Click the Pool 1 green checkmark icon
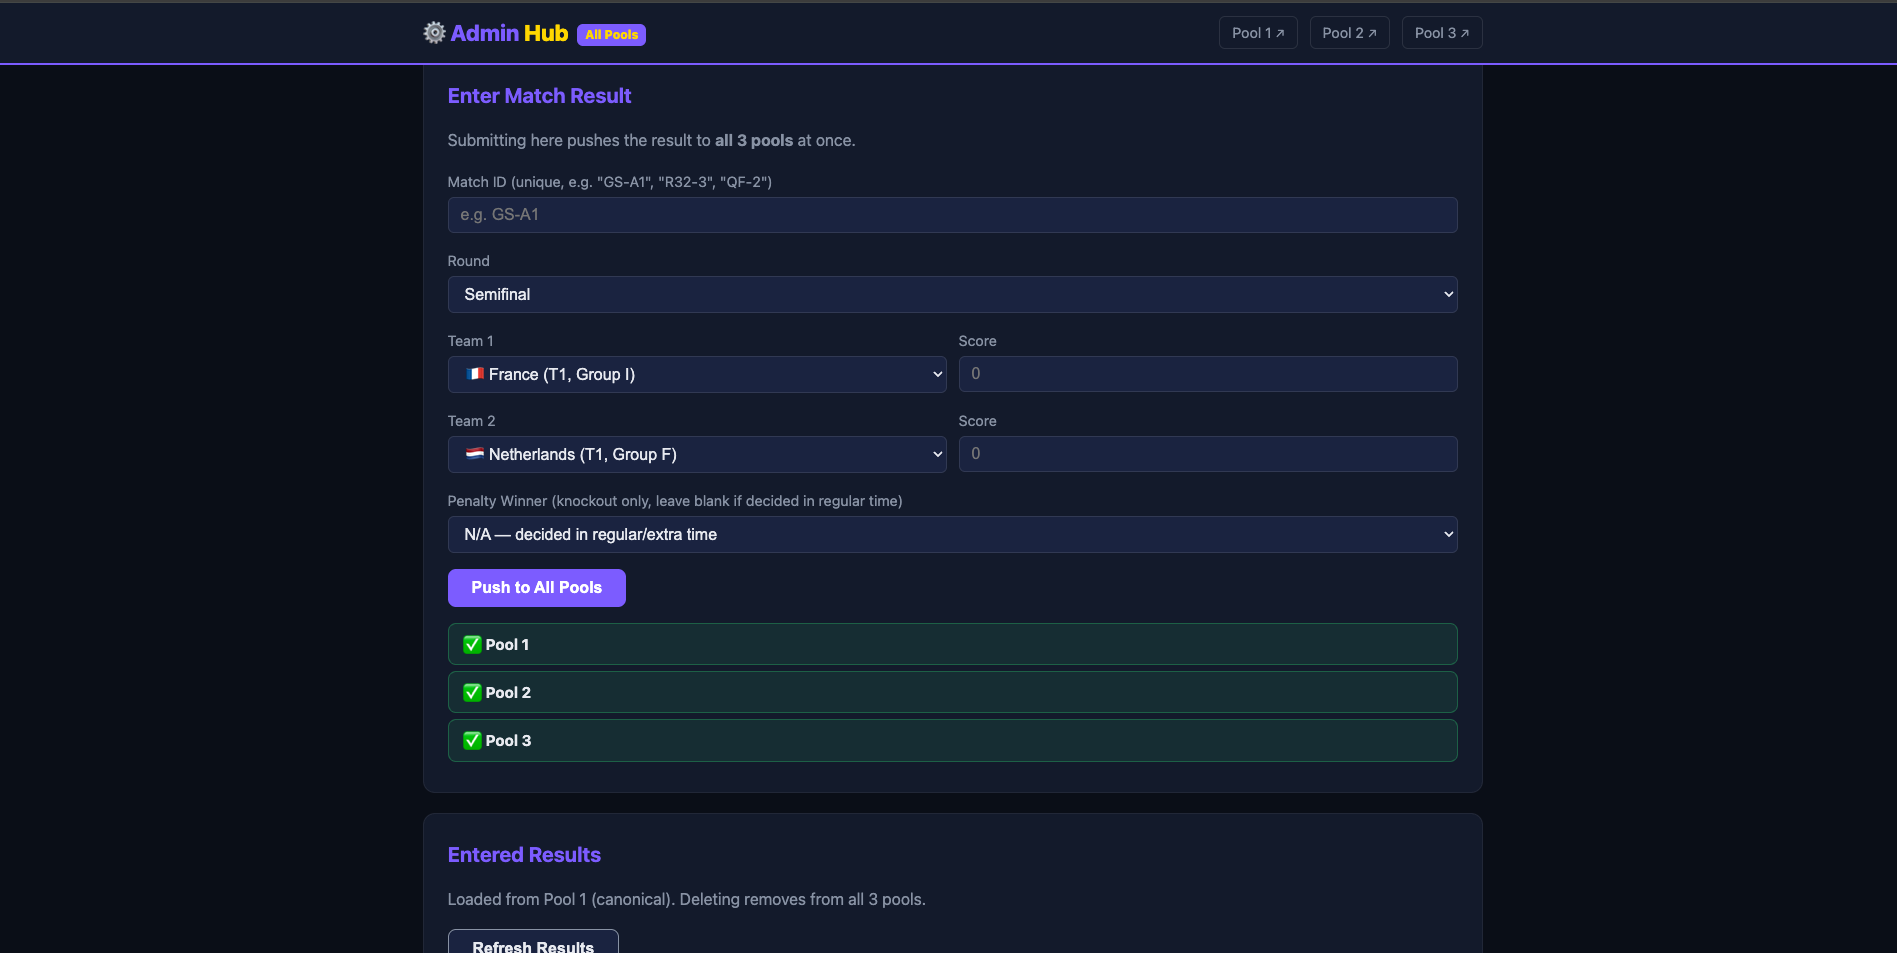This screenshot has width=1897, height=953. click(x=472, y=645)
